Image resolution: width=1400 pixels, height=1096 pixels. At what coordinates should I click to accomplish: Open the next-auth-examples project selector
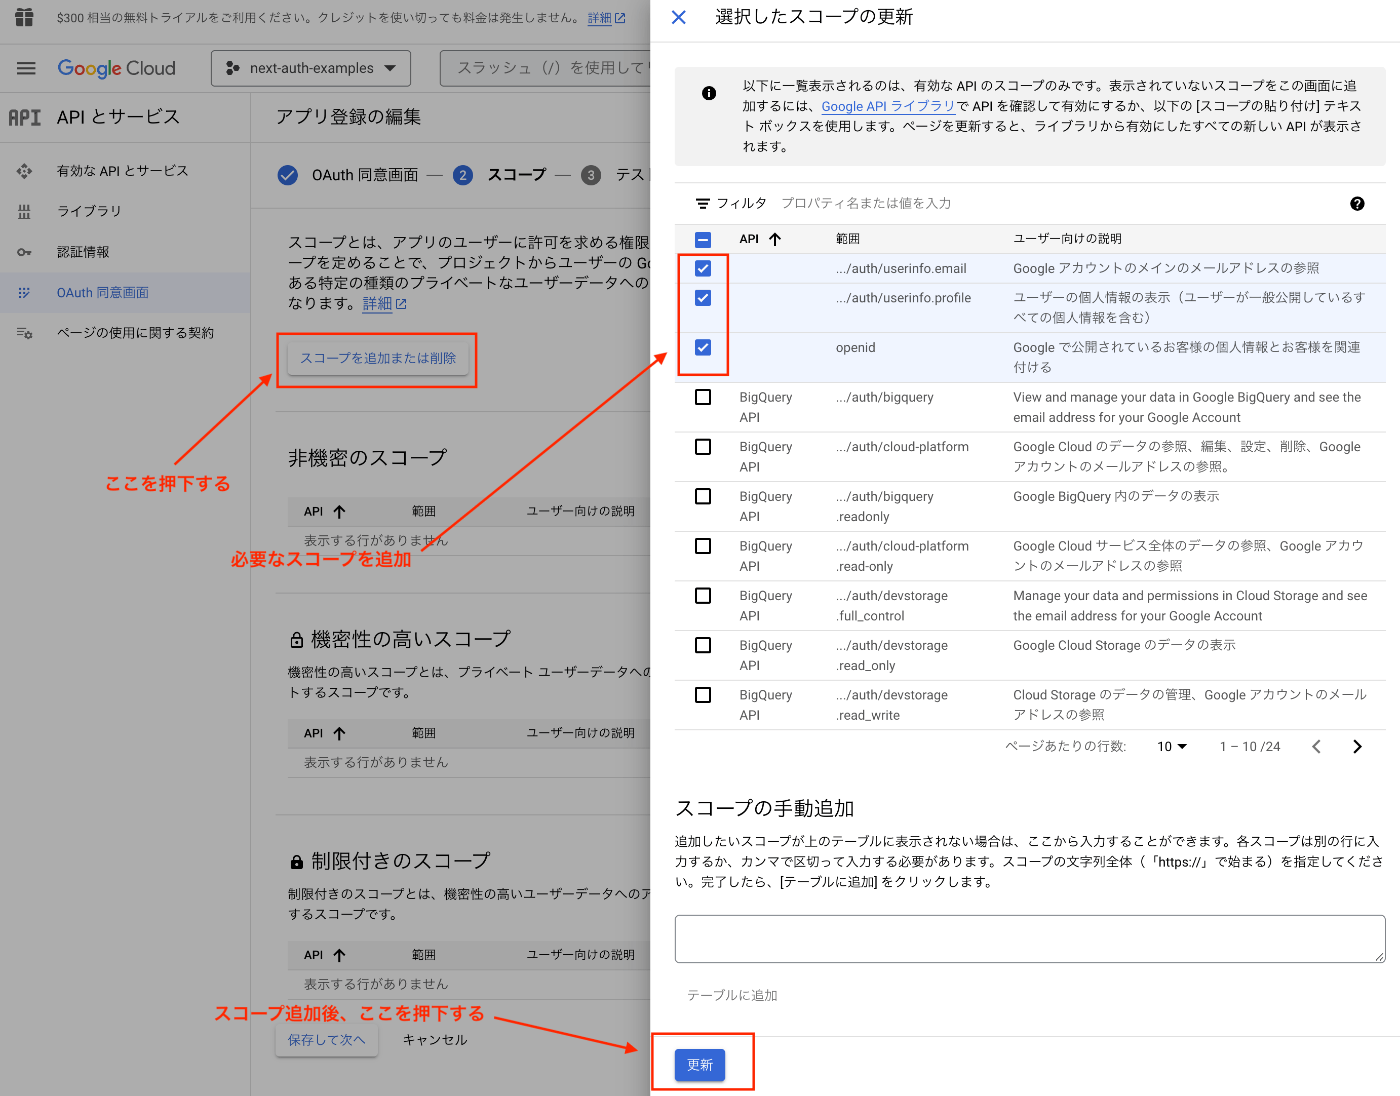pos(311,68)
